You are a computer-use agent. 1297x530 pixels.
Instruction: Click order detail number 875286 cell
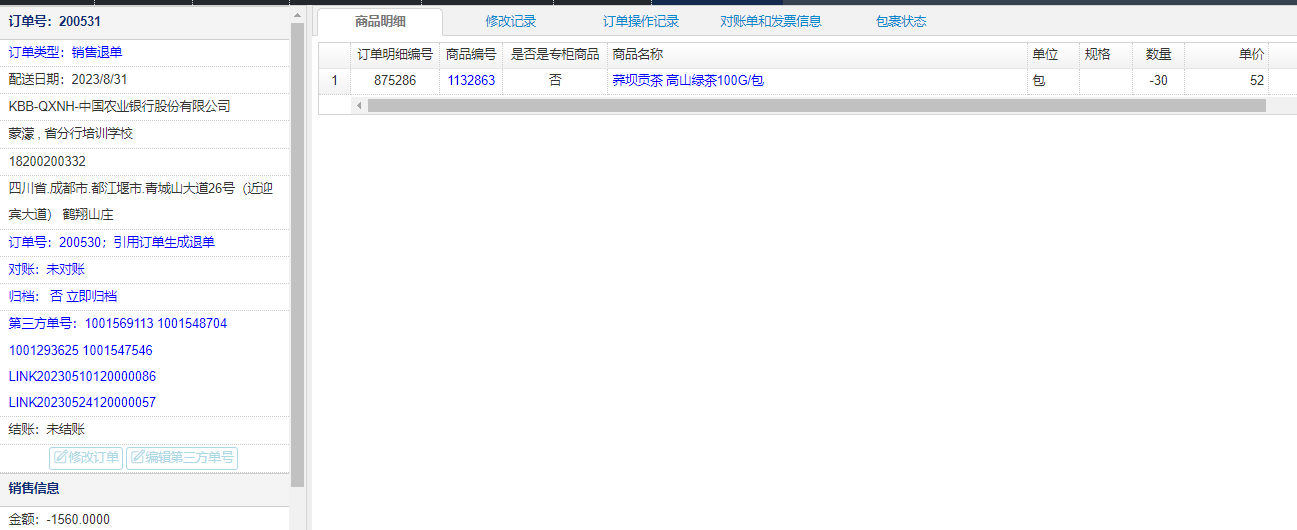coord(395,81)
